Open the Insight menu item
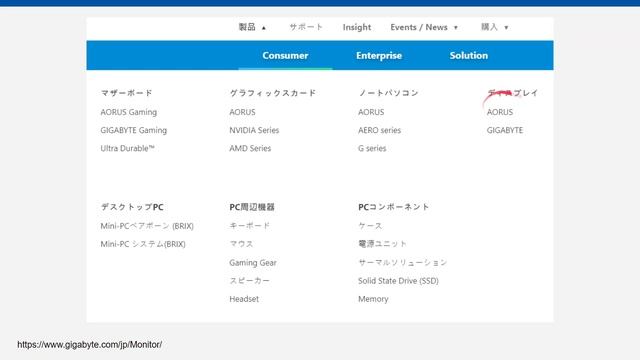 click(357, 27)
